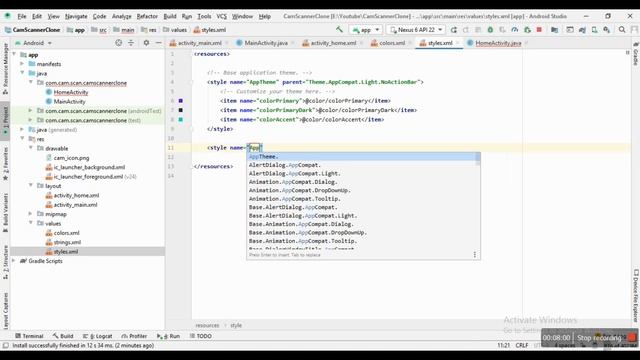Start debugging with the green bug icon
This screenshot has width=640, height=360.
coord(490,30)
